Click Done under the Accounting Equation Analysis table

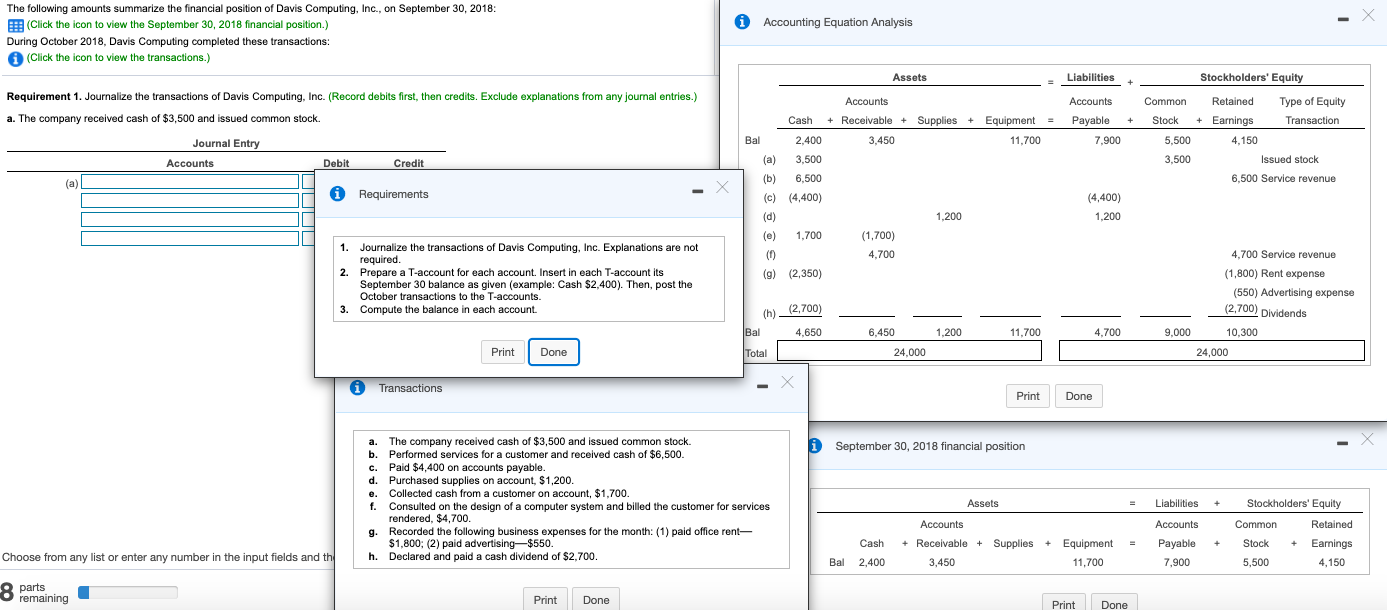click(x=1078, y=396)
